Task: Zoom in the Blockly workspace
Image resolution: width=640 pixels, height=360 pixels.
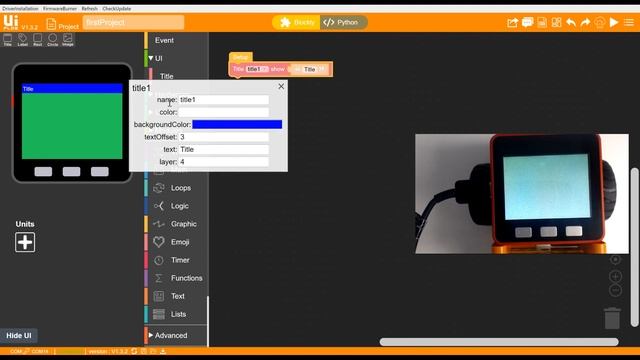Action: coord(616,276)
